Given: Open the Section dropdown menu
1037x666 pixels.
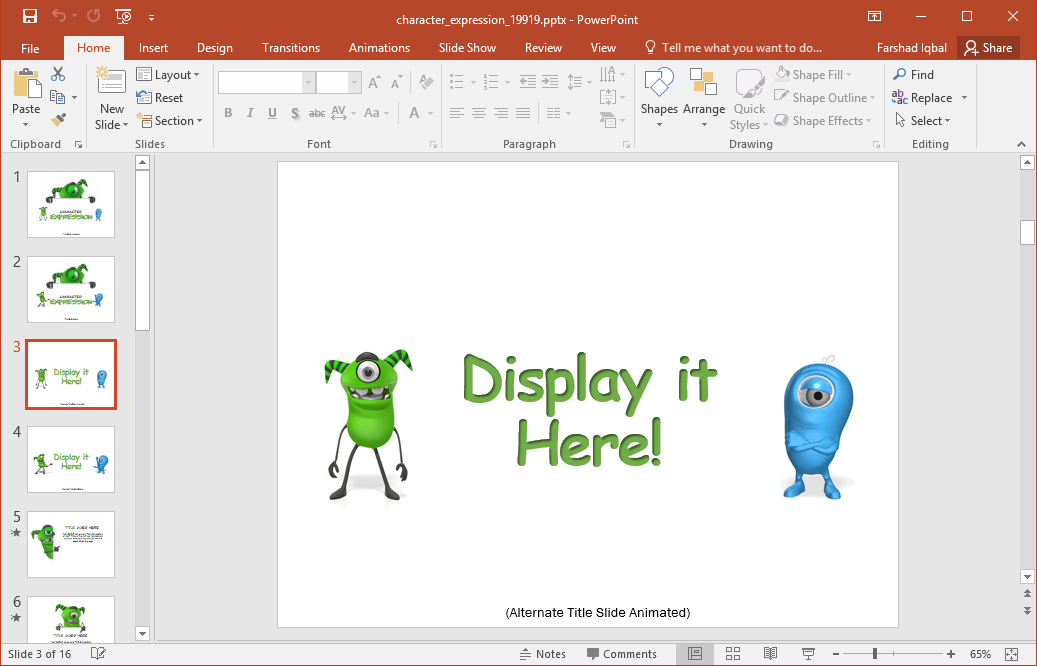Looking at the screenshot, I should tap(172, 120).
